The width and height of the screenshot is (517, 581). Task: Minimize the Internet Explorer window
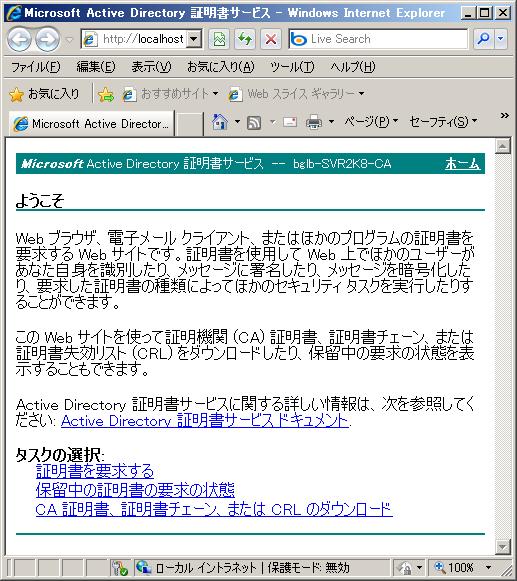pyautogui.click(x=468, y=14)
